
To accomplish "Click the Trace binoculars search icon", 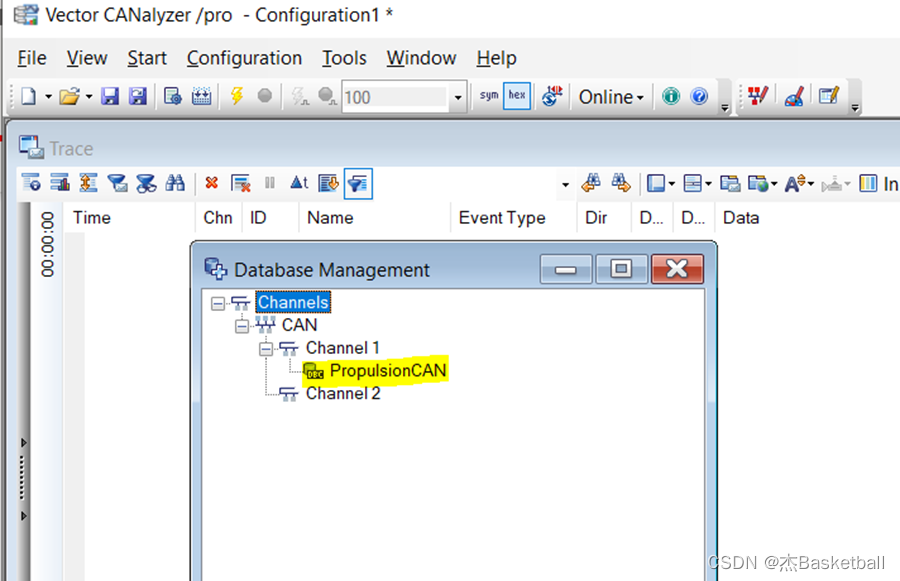I will click(175, 183).
